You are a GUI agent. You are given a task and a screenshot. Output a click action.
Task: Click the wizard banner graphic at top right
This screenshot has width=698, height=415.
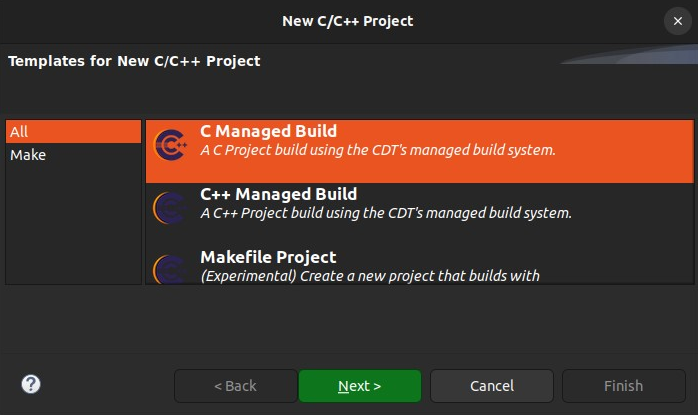click(x=629, y=54)
